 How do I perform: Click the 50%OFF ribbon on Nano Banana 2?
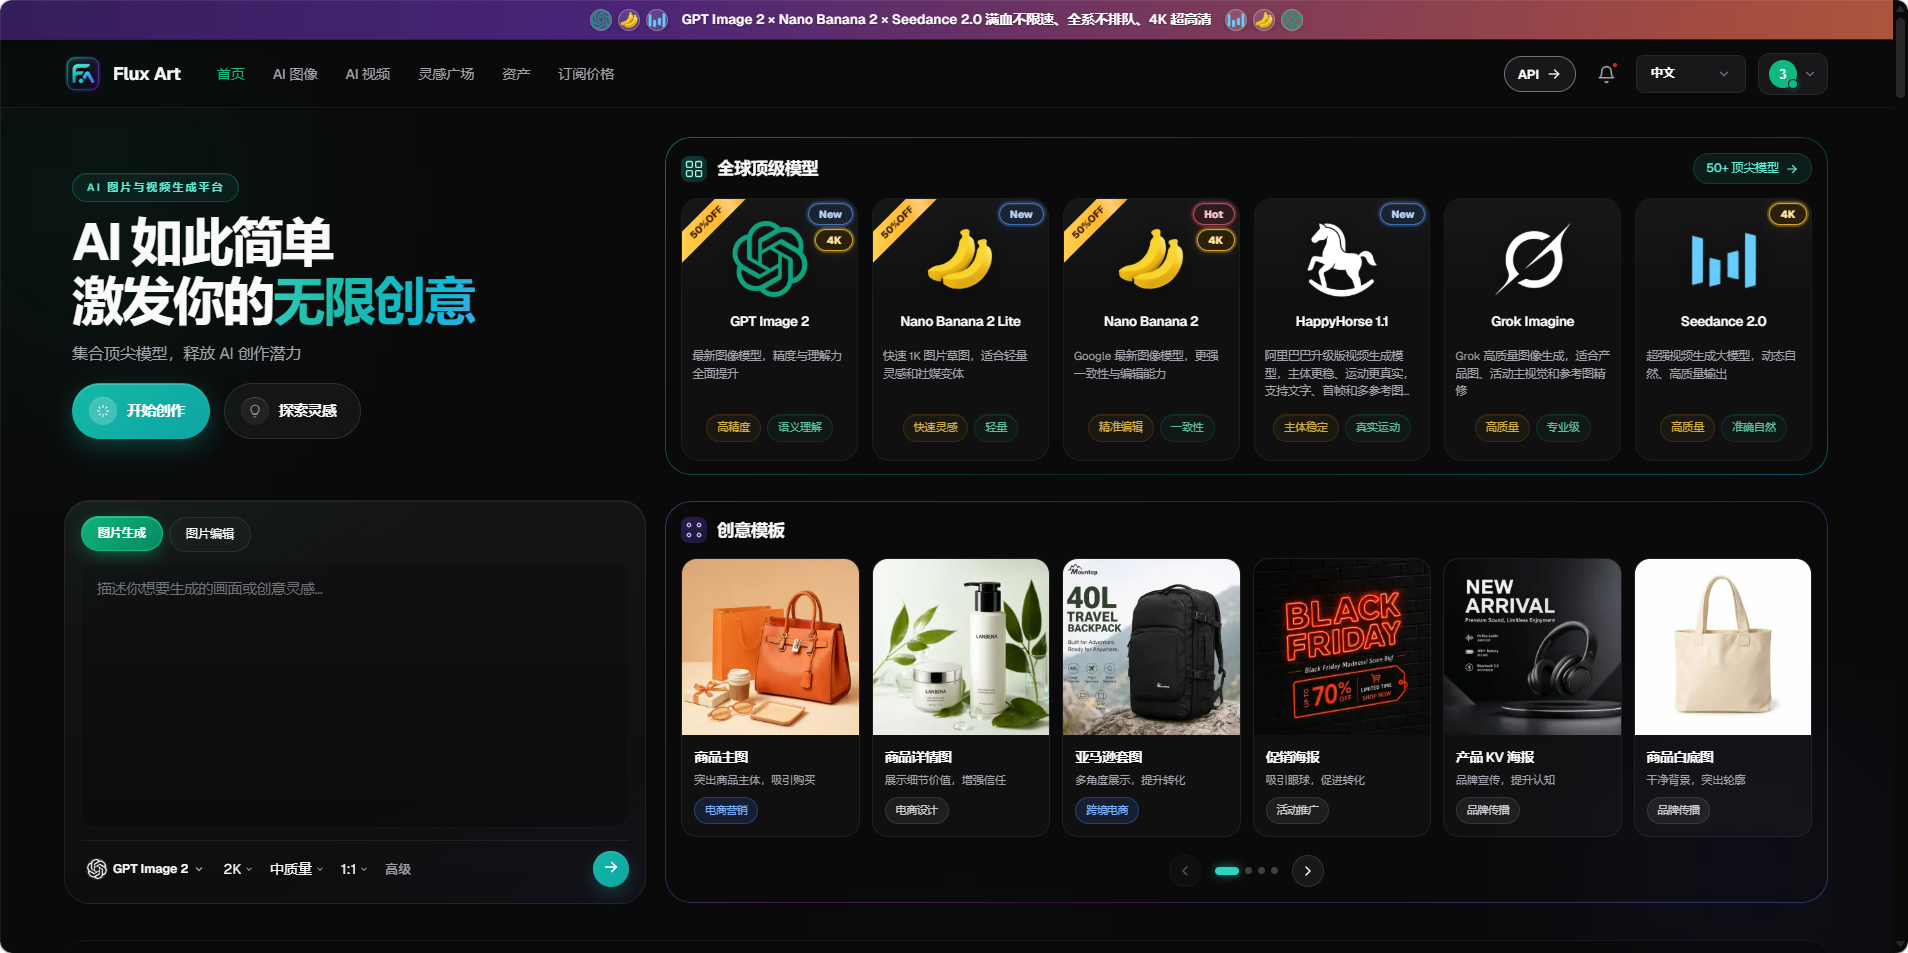[1088, 222]
